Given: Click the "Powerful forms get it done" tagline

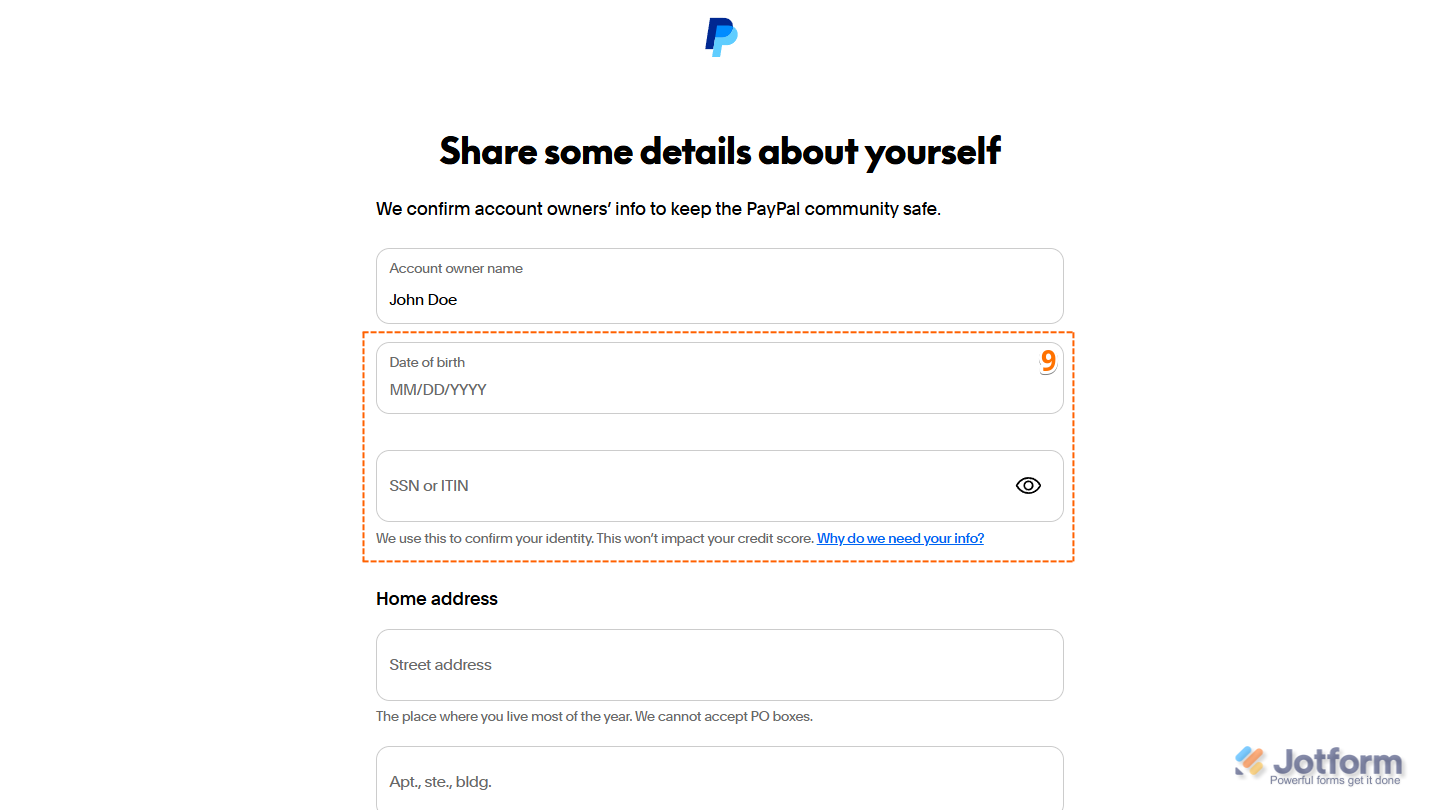Looking at the screenshot, I should pos(1335,778).
